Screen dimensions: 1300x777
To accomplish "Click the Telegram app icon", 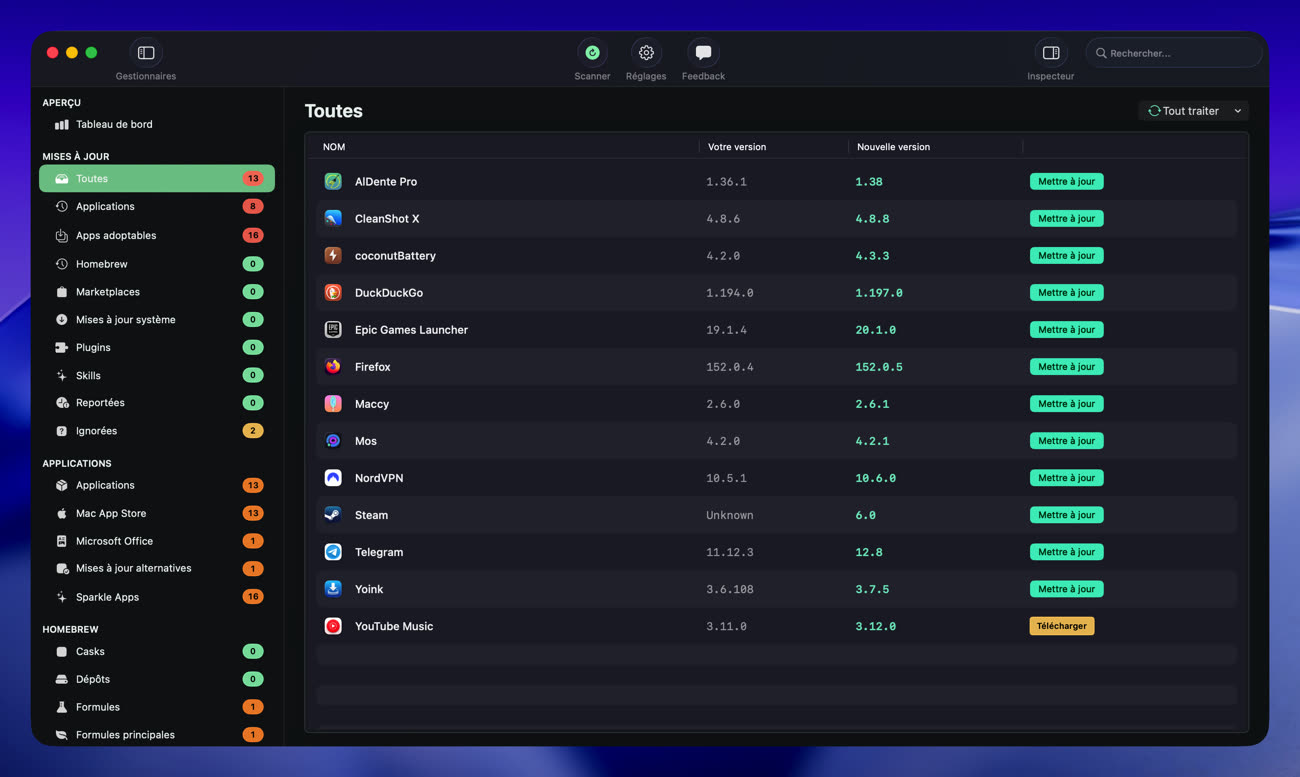I will click(333, 552).
